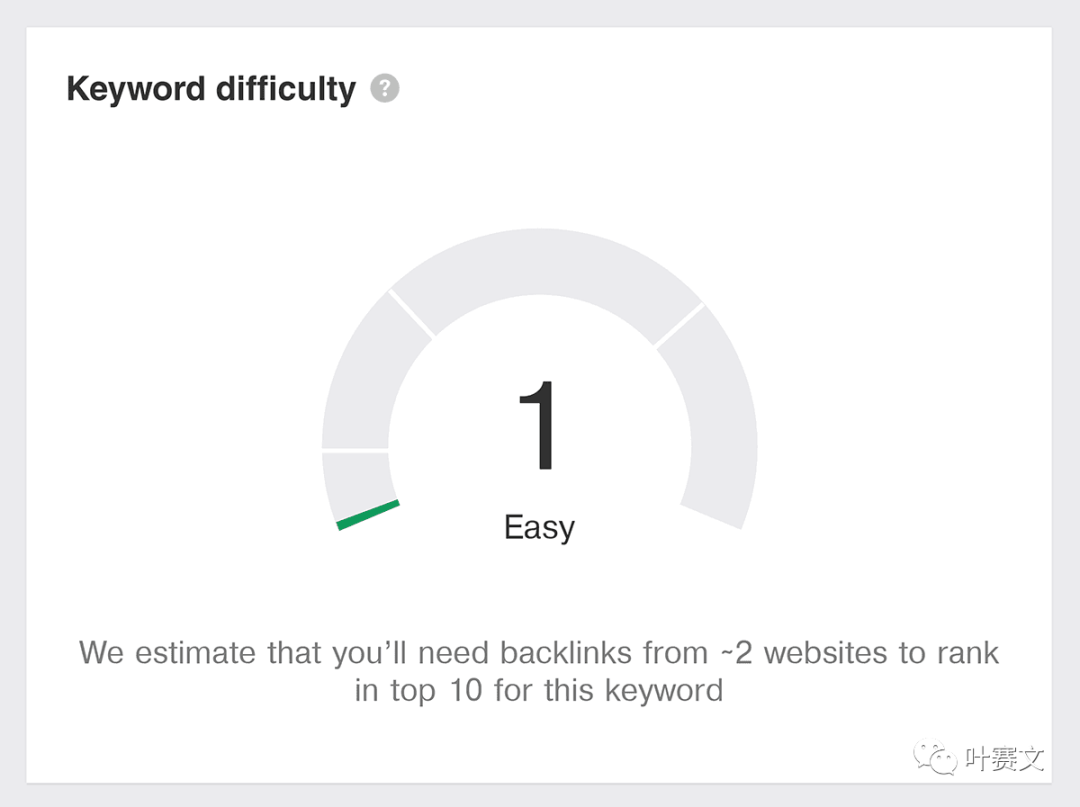The height and width of the screenshot is (807, 1080).
Task: Click the white divider between left segments
Action: (411, 313)
